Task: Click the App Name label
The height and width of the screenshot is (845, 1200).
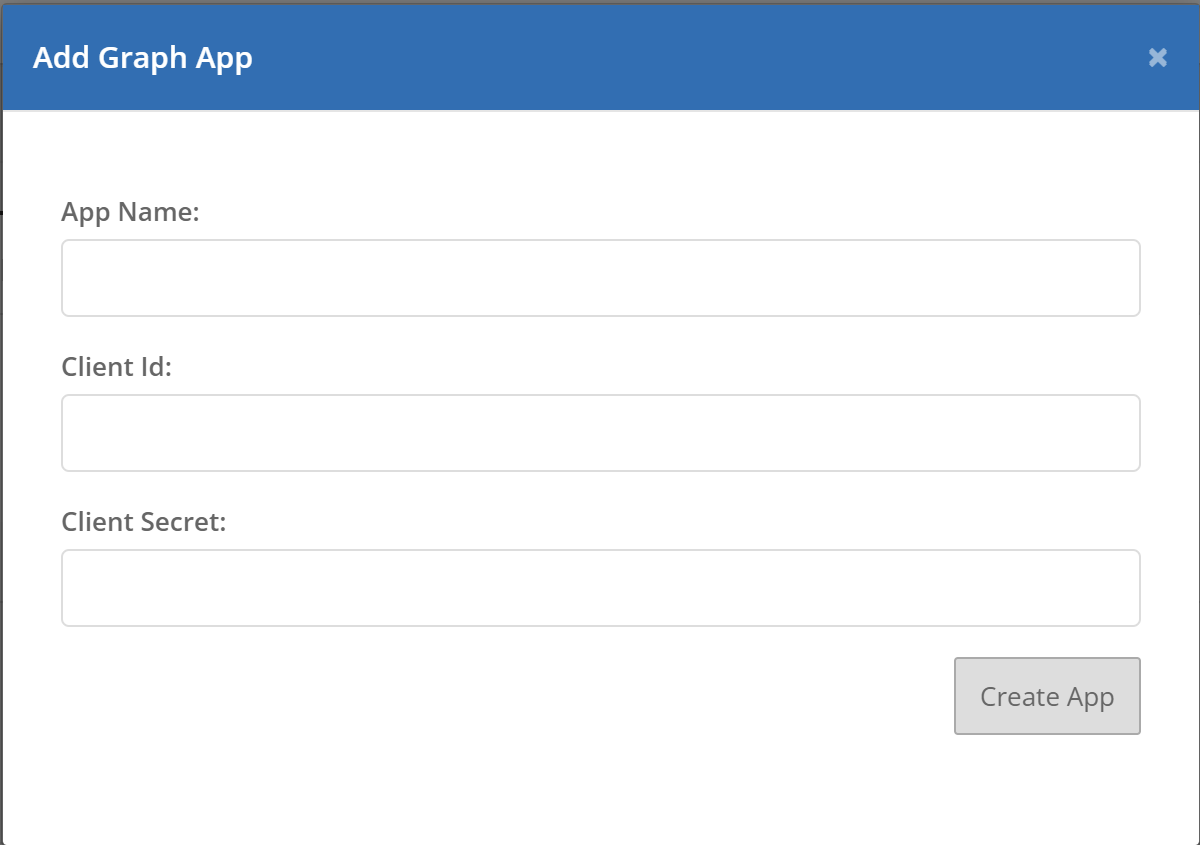Action: 131,212
